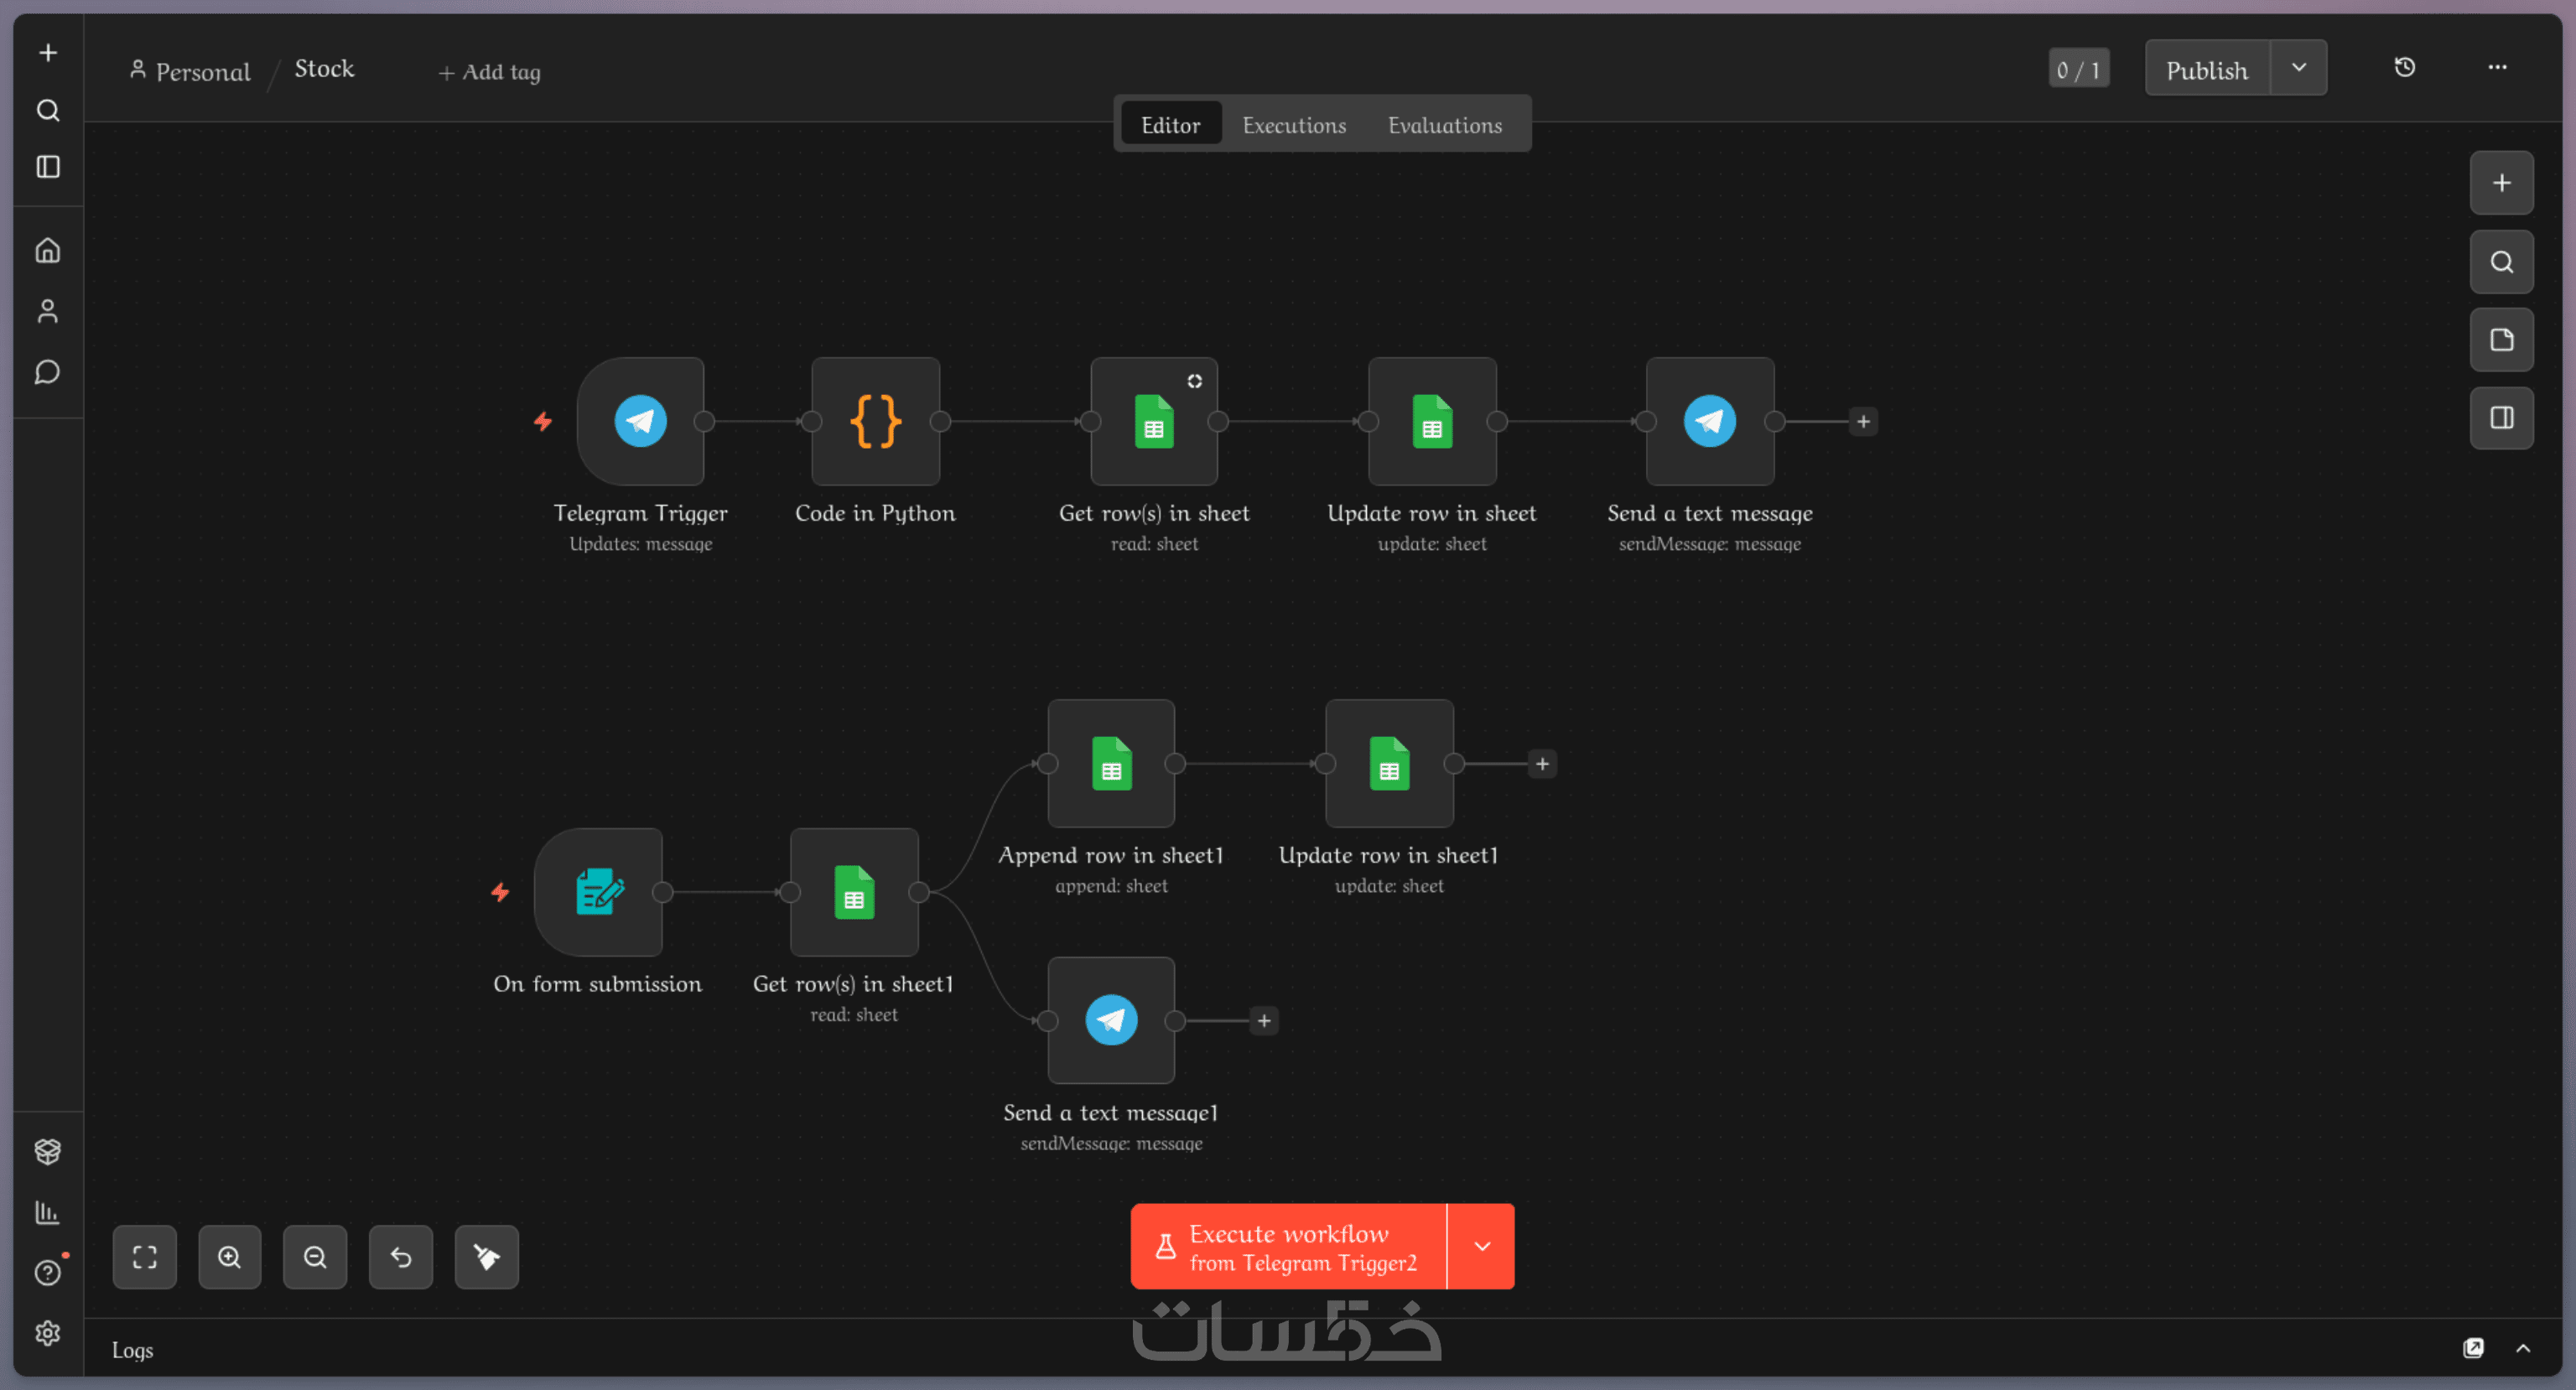The image size is (2576, 1390).
Task: Switch to the Evaluations tab
Action: (1444, 125)
